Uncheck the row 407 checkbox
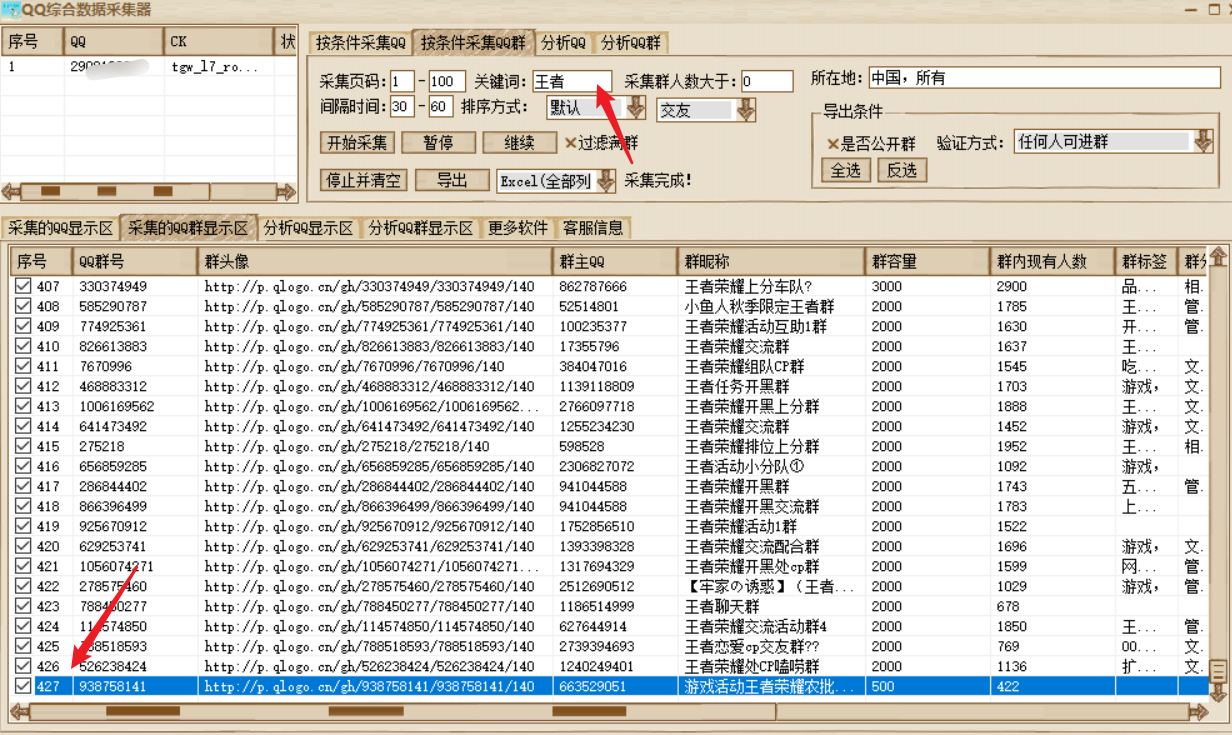This screenshot has width=1232, height=735. point(23,287)
